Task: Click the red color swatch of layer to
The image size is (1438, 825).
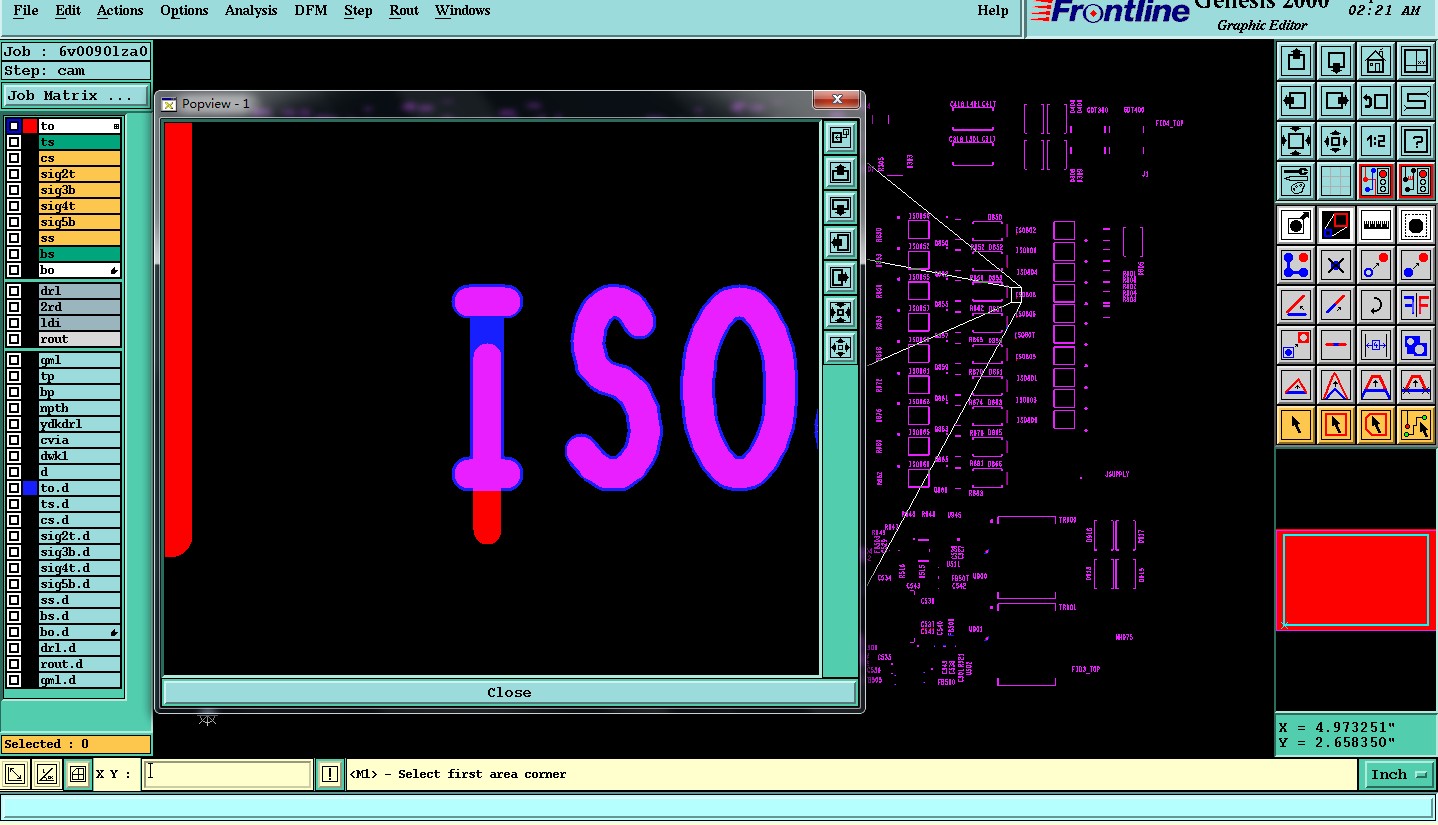Action: point(30,126)
